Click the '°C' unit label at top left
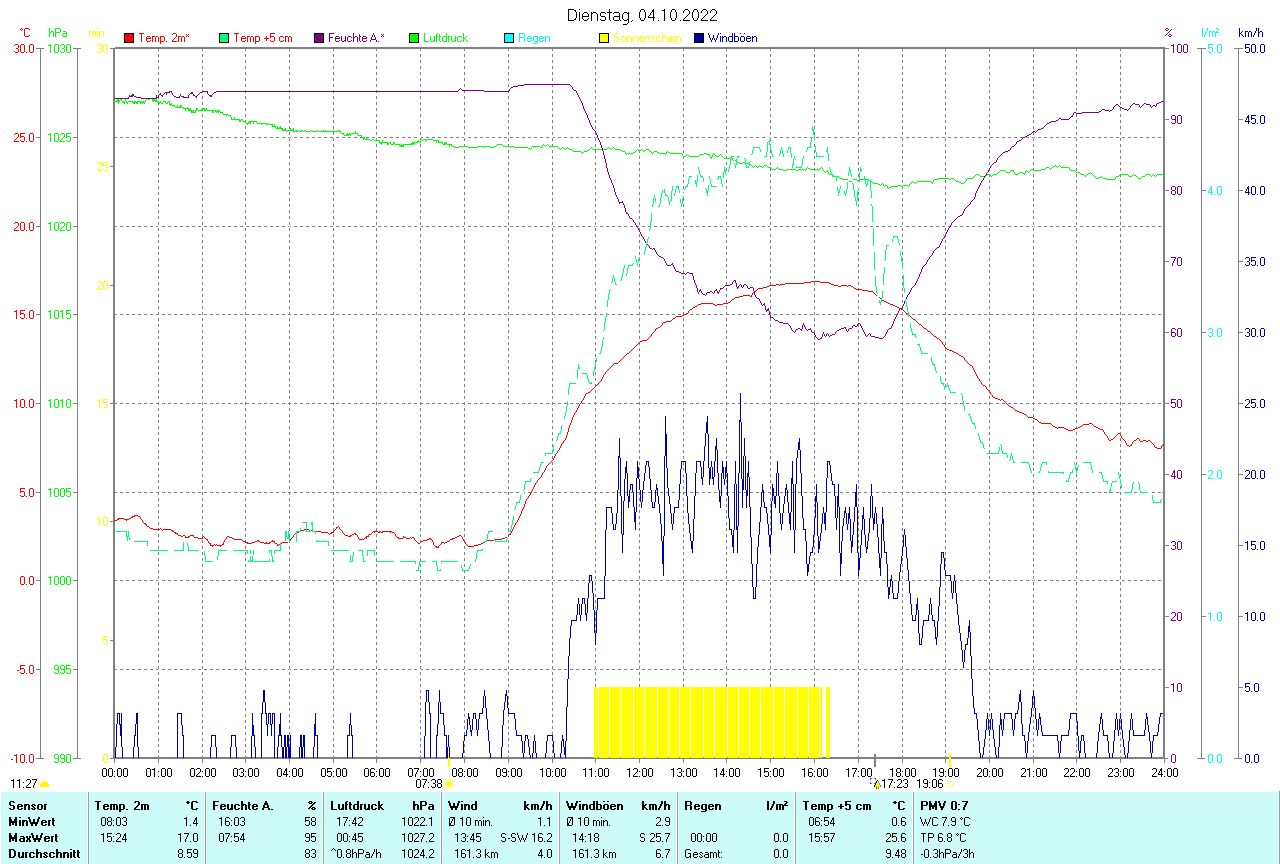The width and height of the screenshot is (1280, 864). tap(26, 33)
